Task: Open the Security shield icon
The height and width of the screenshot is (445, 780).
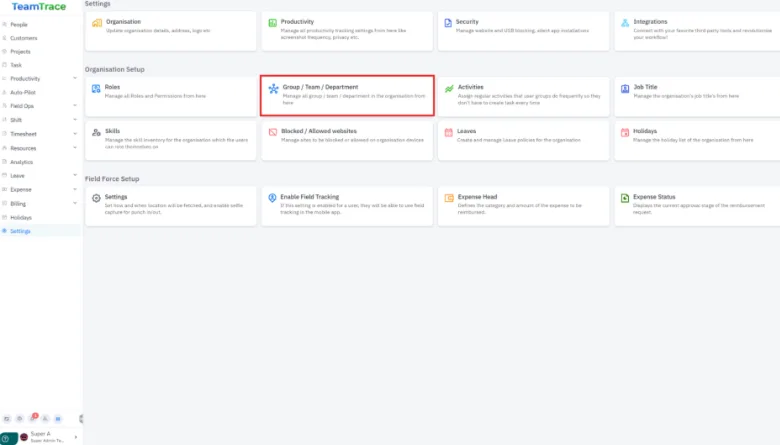Action: (x=449, y=24)
